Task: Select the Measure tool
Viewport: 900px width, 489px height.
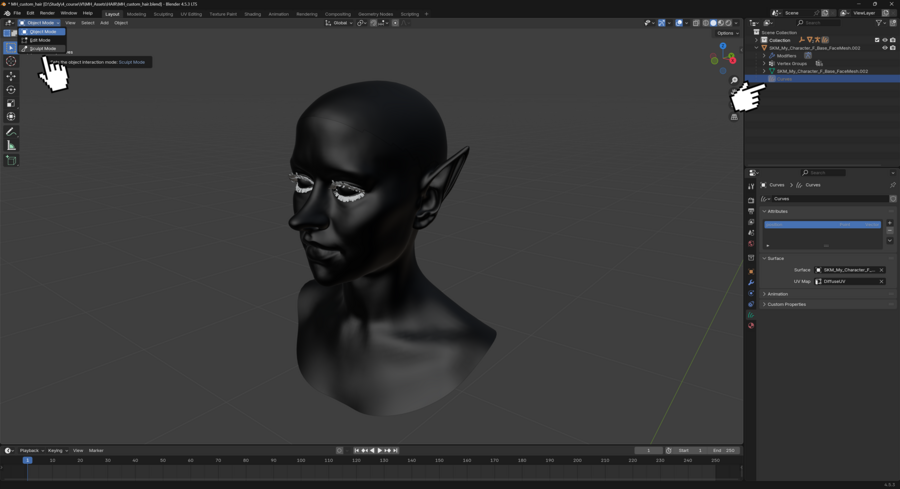Action: coord(11,146)
